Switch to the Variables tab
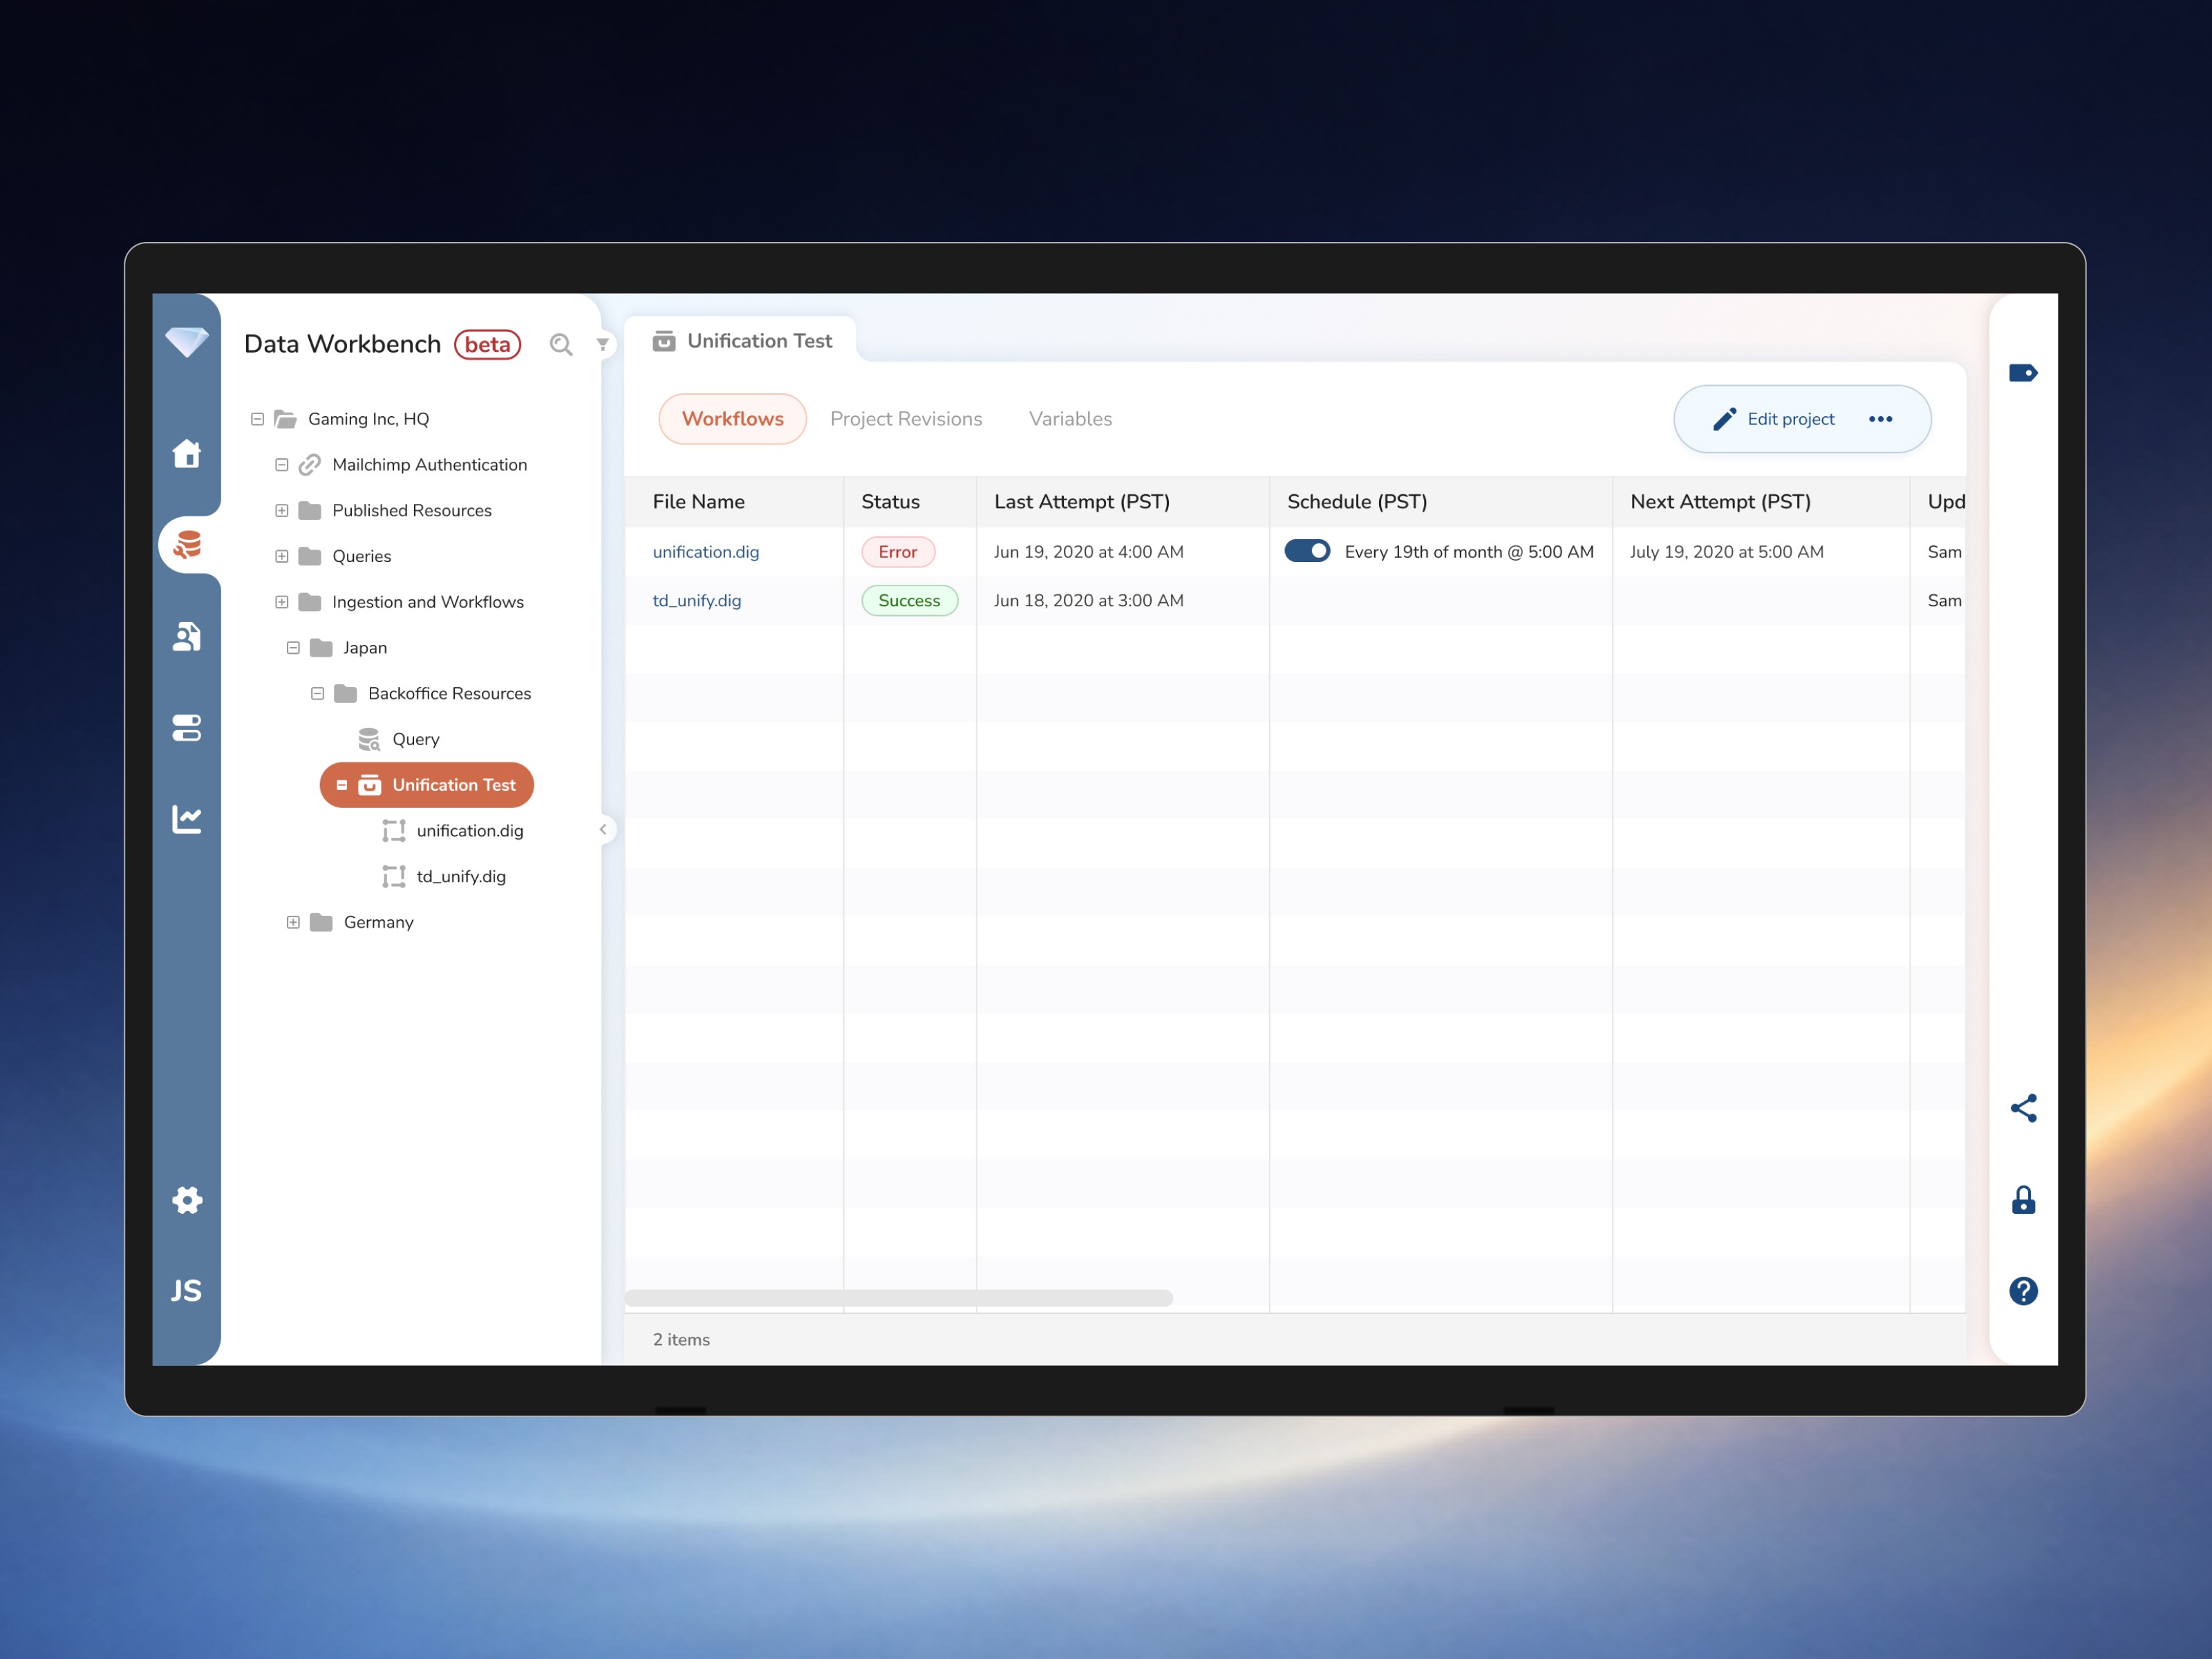This screenshot has width=2212, height=1659. (x=1070, y=419)
